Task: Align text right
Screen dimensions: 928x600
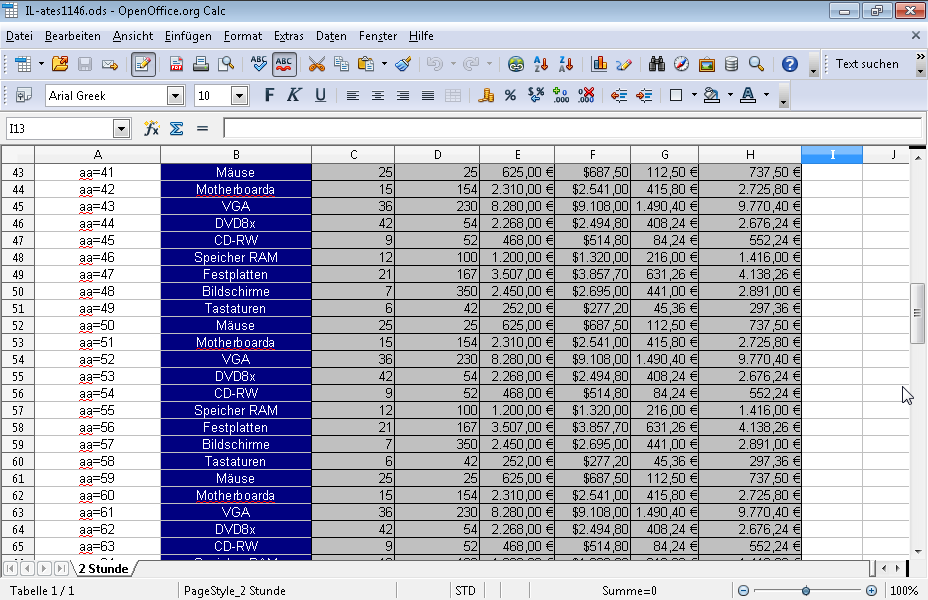Action: pyautogui.click(x=403, y=95)
